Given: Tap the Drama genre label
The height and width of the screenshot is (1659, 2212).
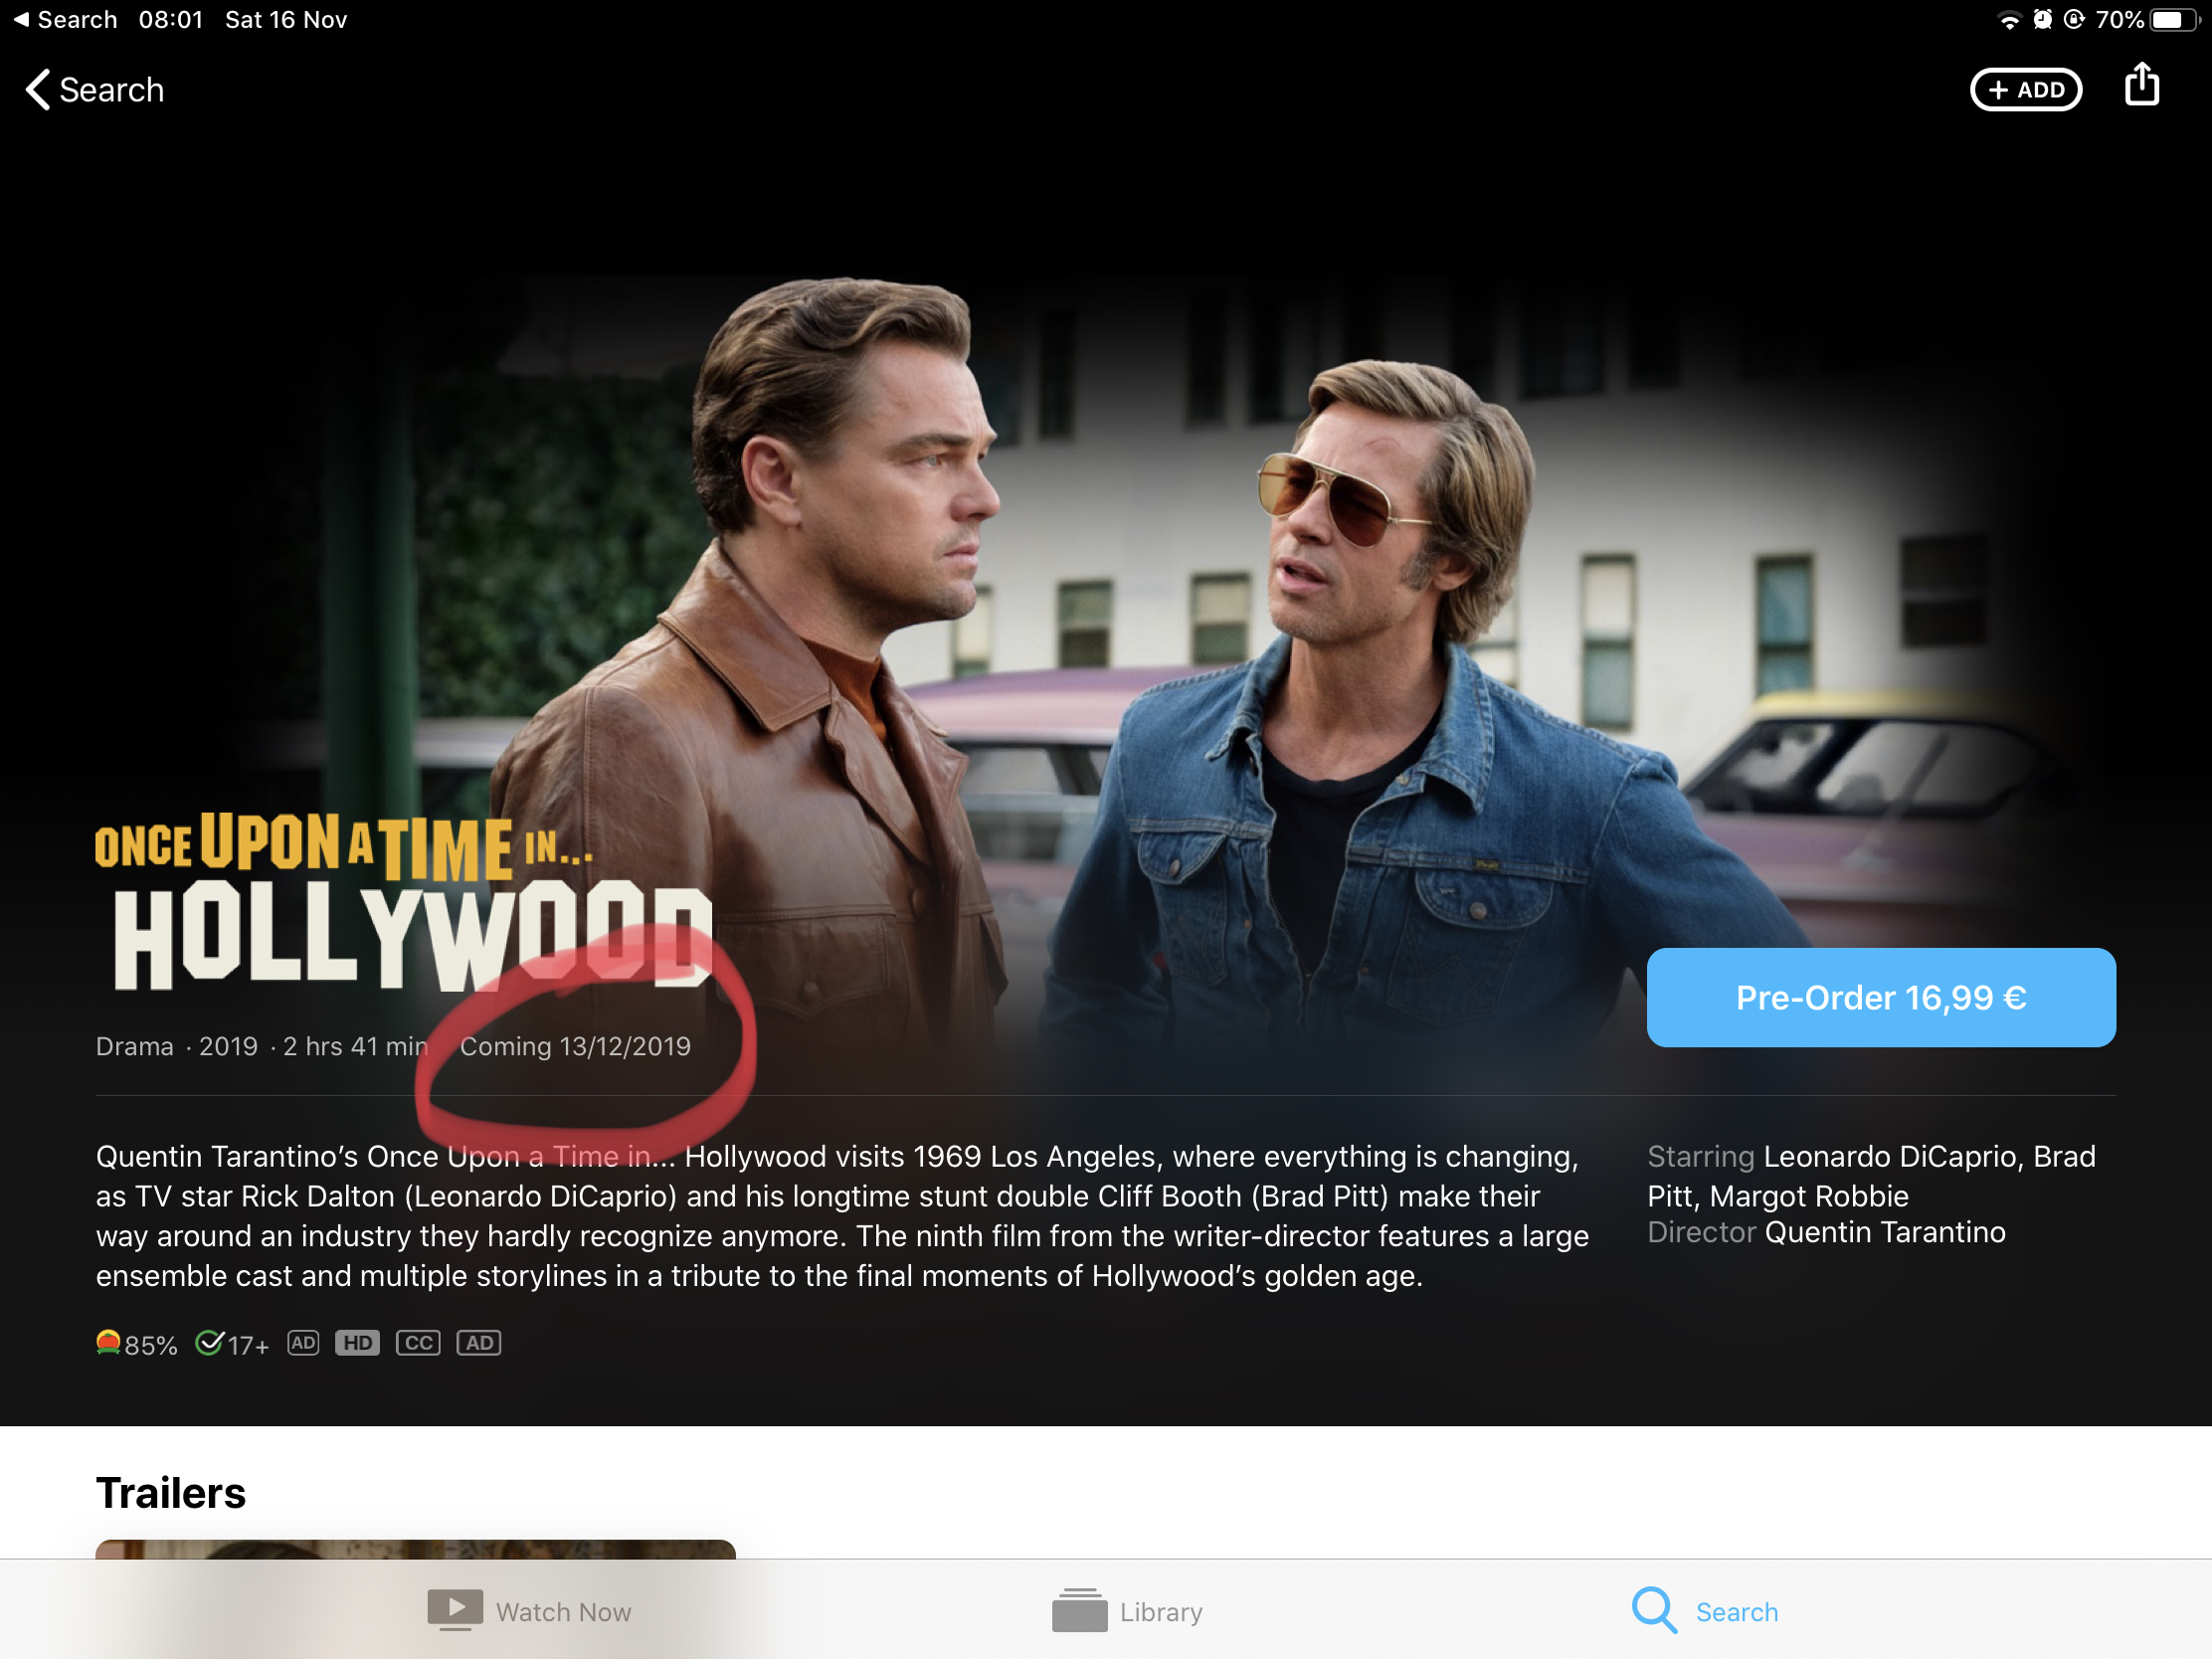Looking at the screenshot, I should click(x=135, y=1046).
